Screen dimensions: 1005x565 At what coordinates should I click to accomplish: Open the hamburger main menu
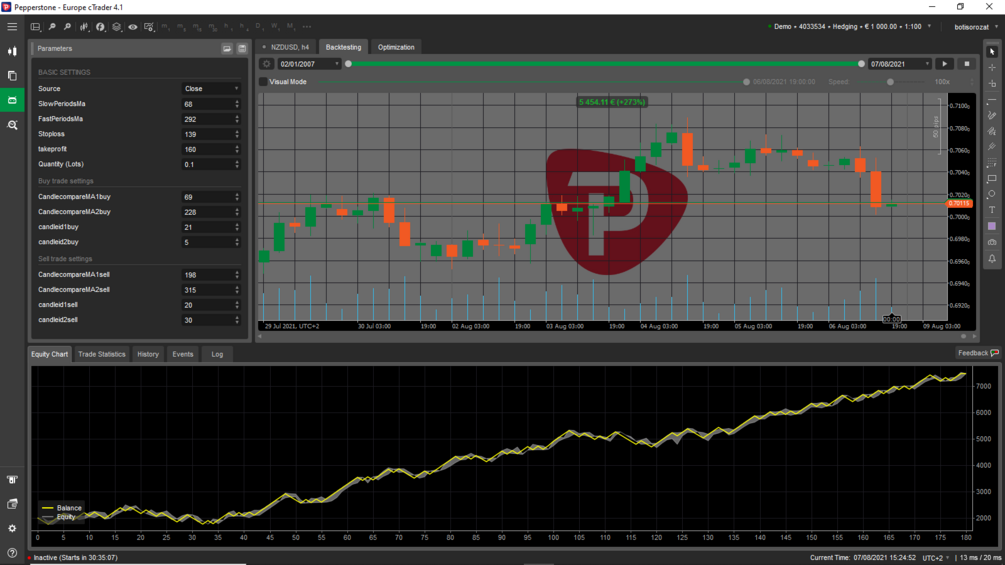tap(12, 27)
